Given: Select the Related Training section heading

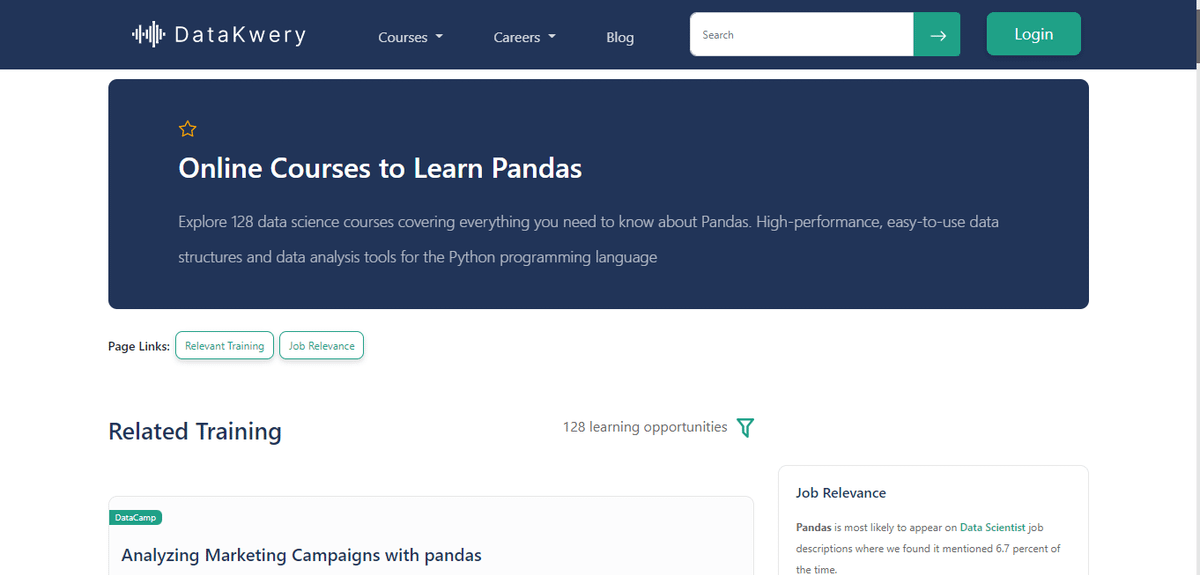Looking at the screenshot, I should click(195, 431).
